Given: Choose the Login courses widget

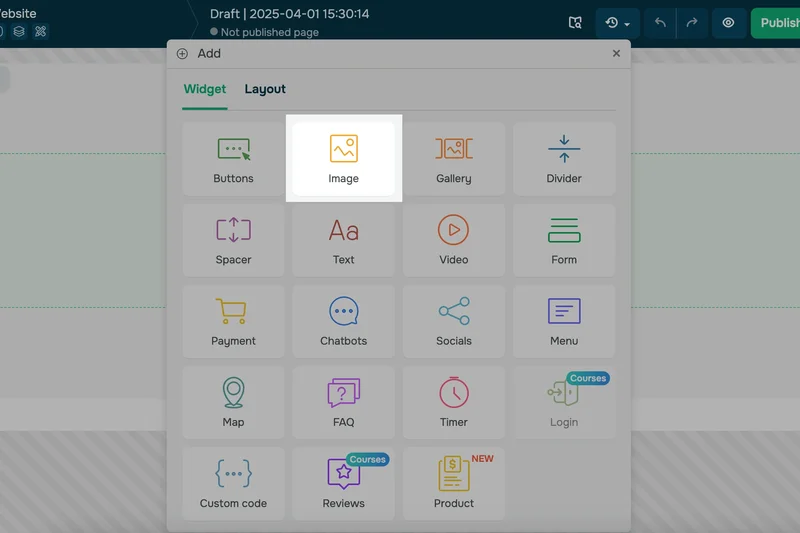Looking at the screenshot, I should [x=564, y=402].
